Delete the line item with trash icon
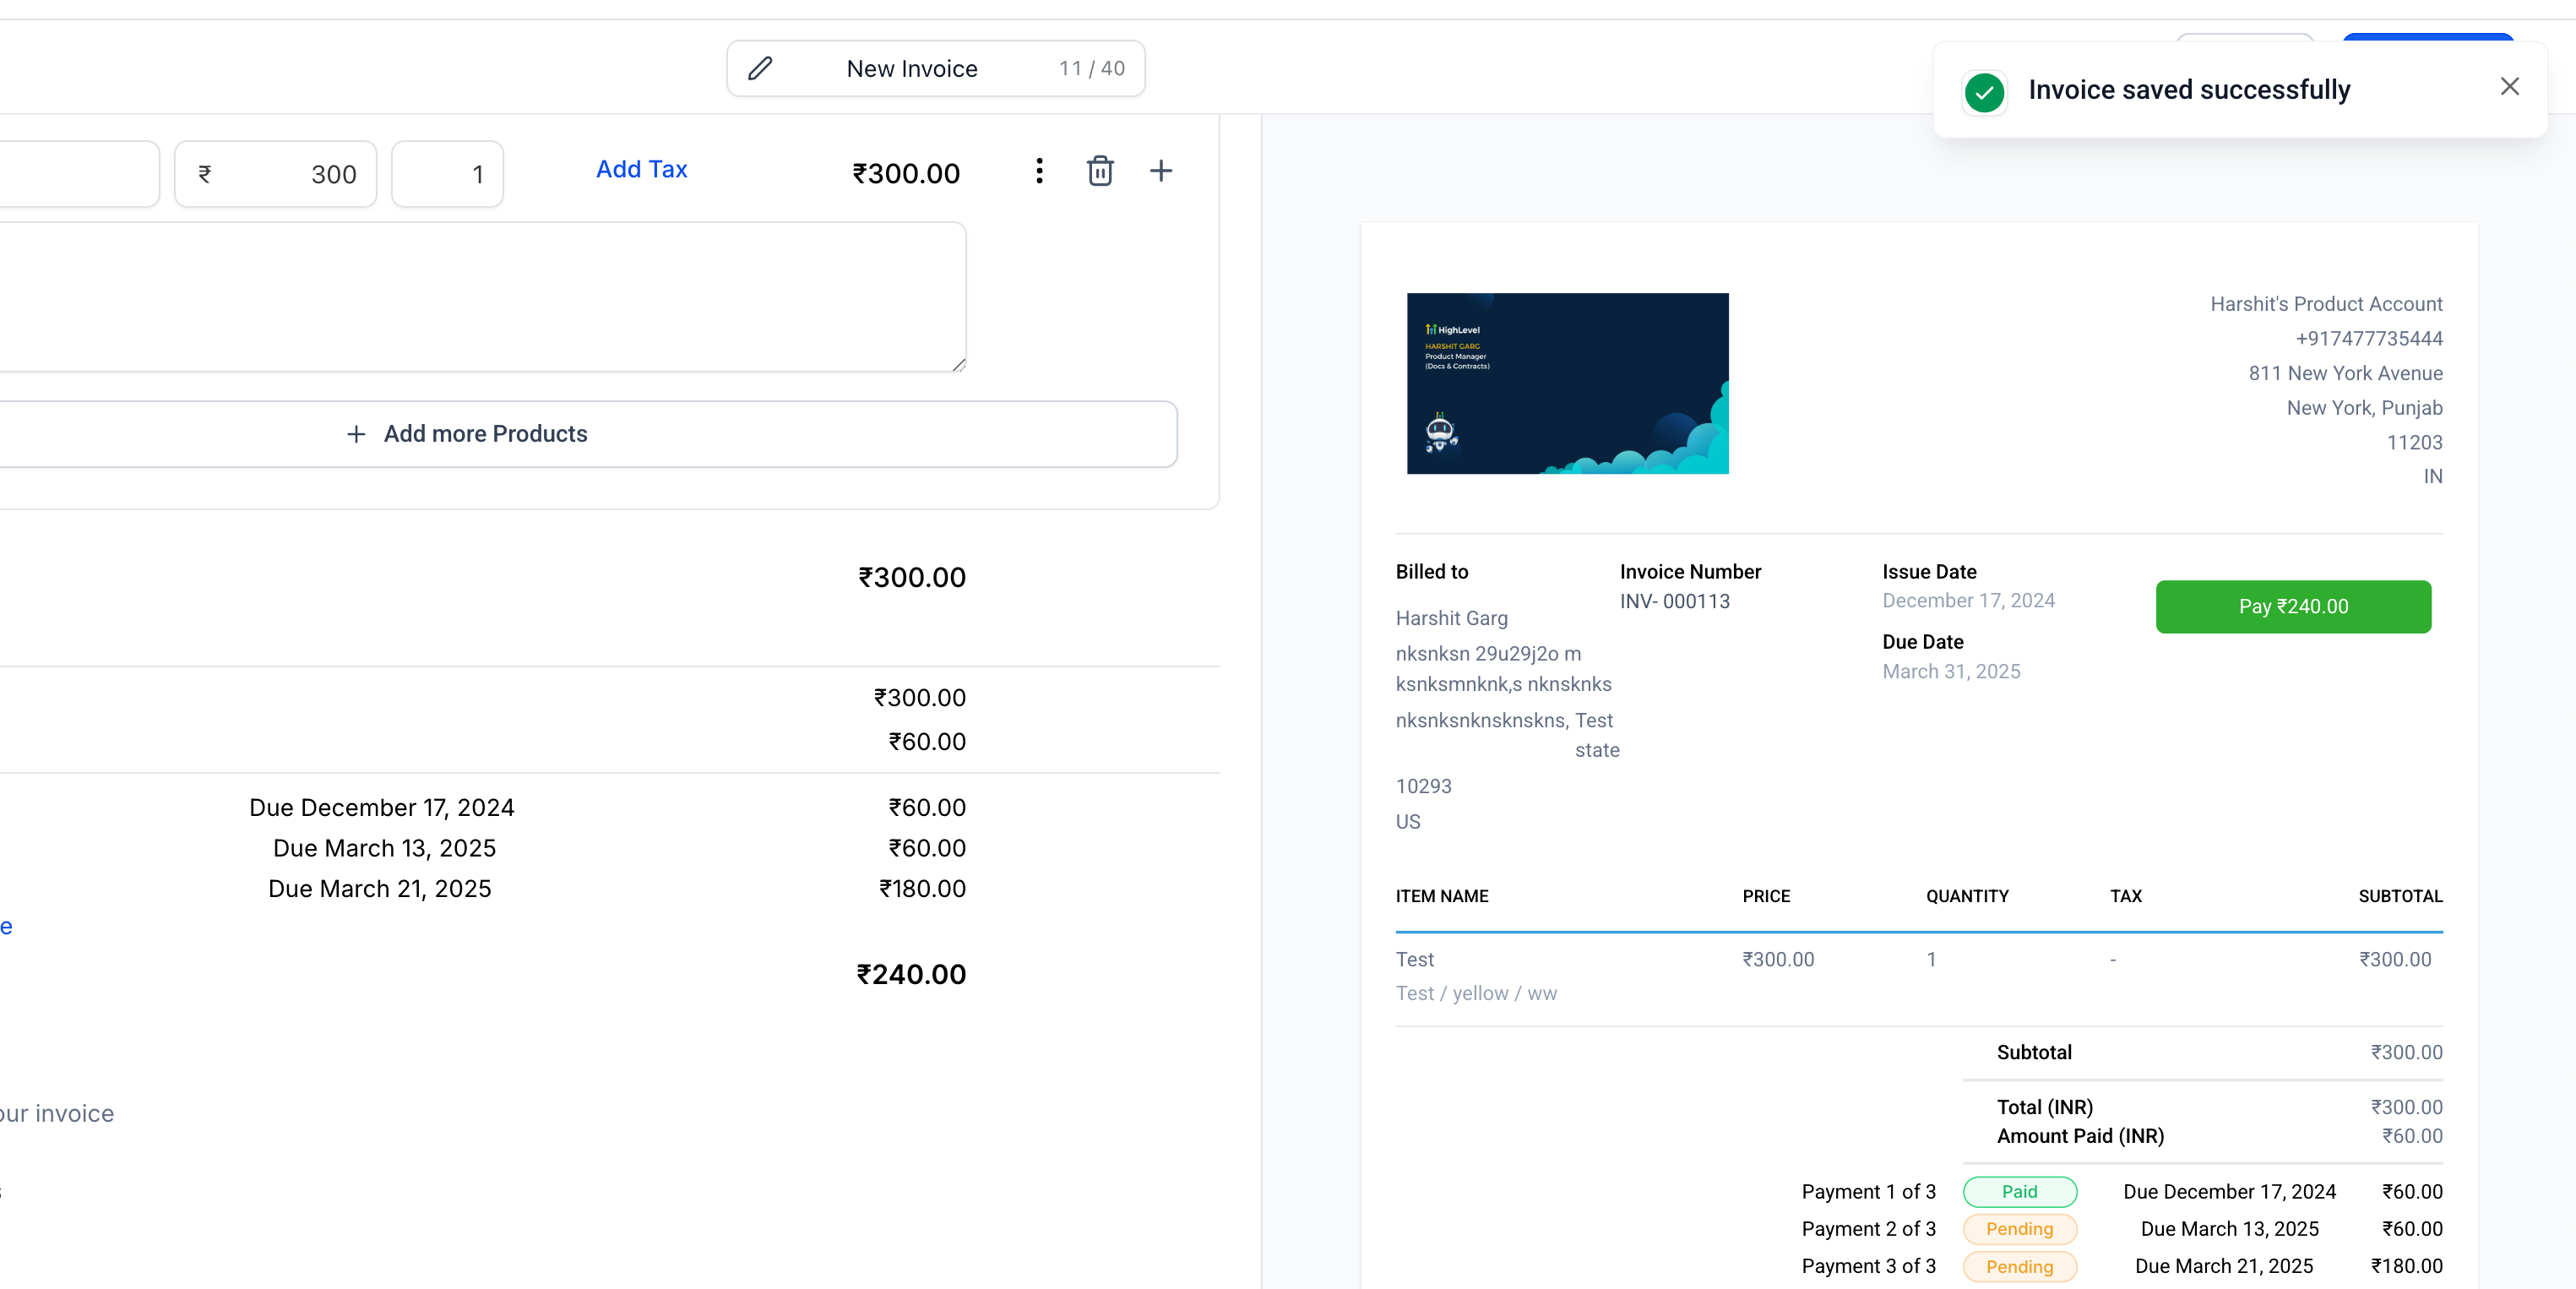2576x1289 pixels. (1099, 171)
